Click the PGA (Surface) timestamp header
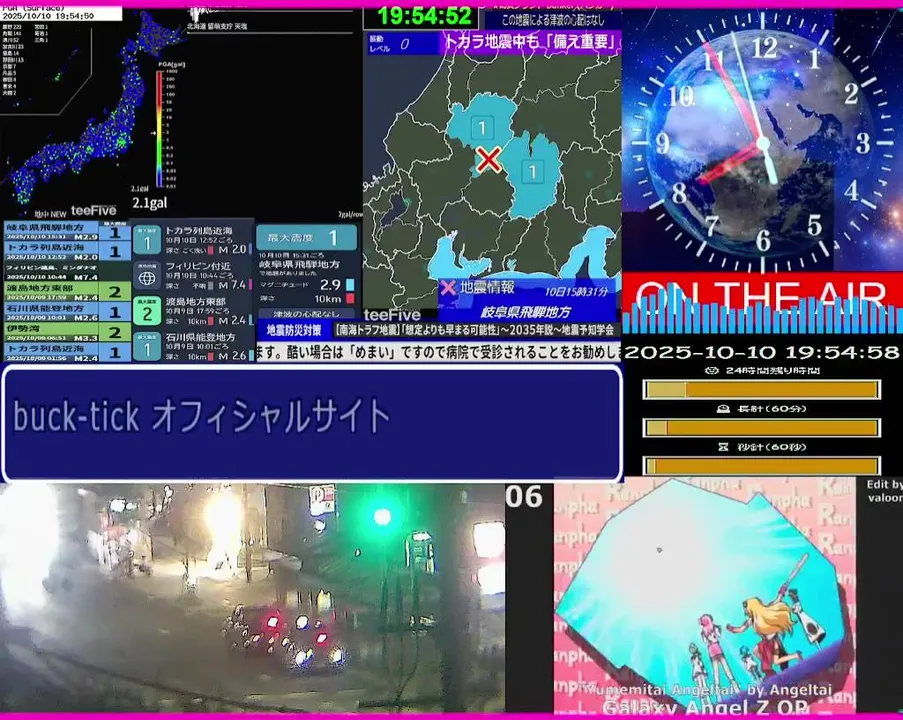This screenshot has height=720, width=903. (61, 13)
